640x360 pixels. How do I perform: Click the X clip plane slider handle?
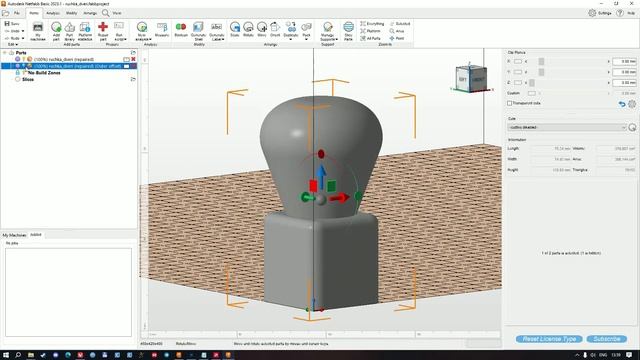click(541, 61)
